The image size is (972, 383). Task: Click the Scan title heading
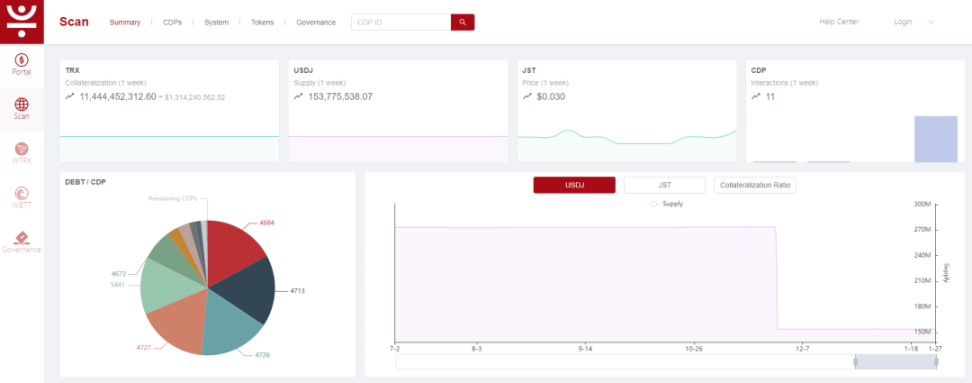(74, 22)
